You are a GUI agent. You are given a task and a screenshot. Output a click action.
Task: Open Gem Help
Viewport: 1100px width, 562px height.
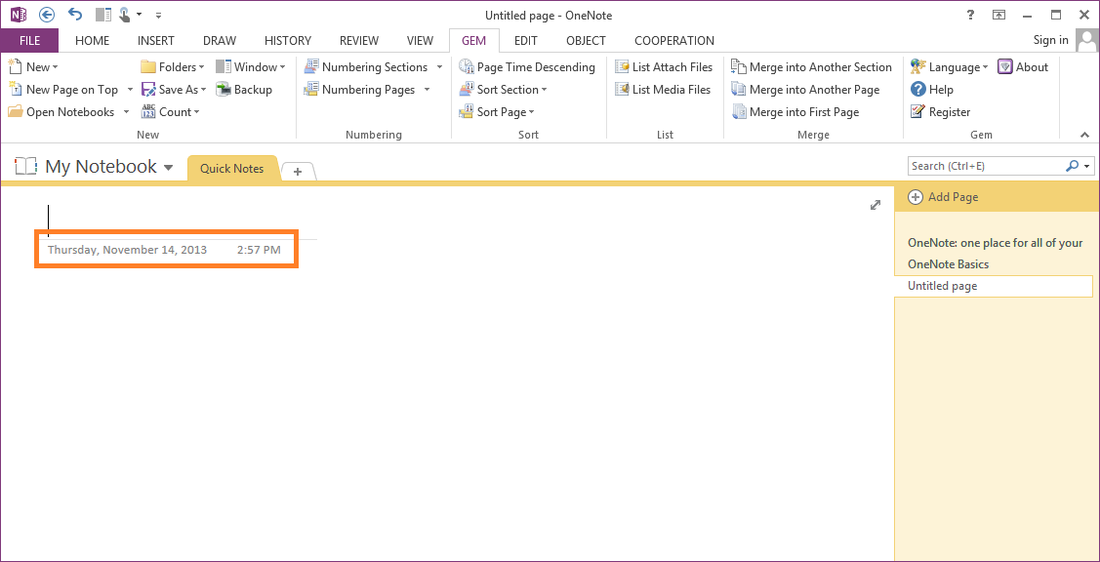tap(932, 90)
